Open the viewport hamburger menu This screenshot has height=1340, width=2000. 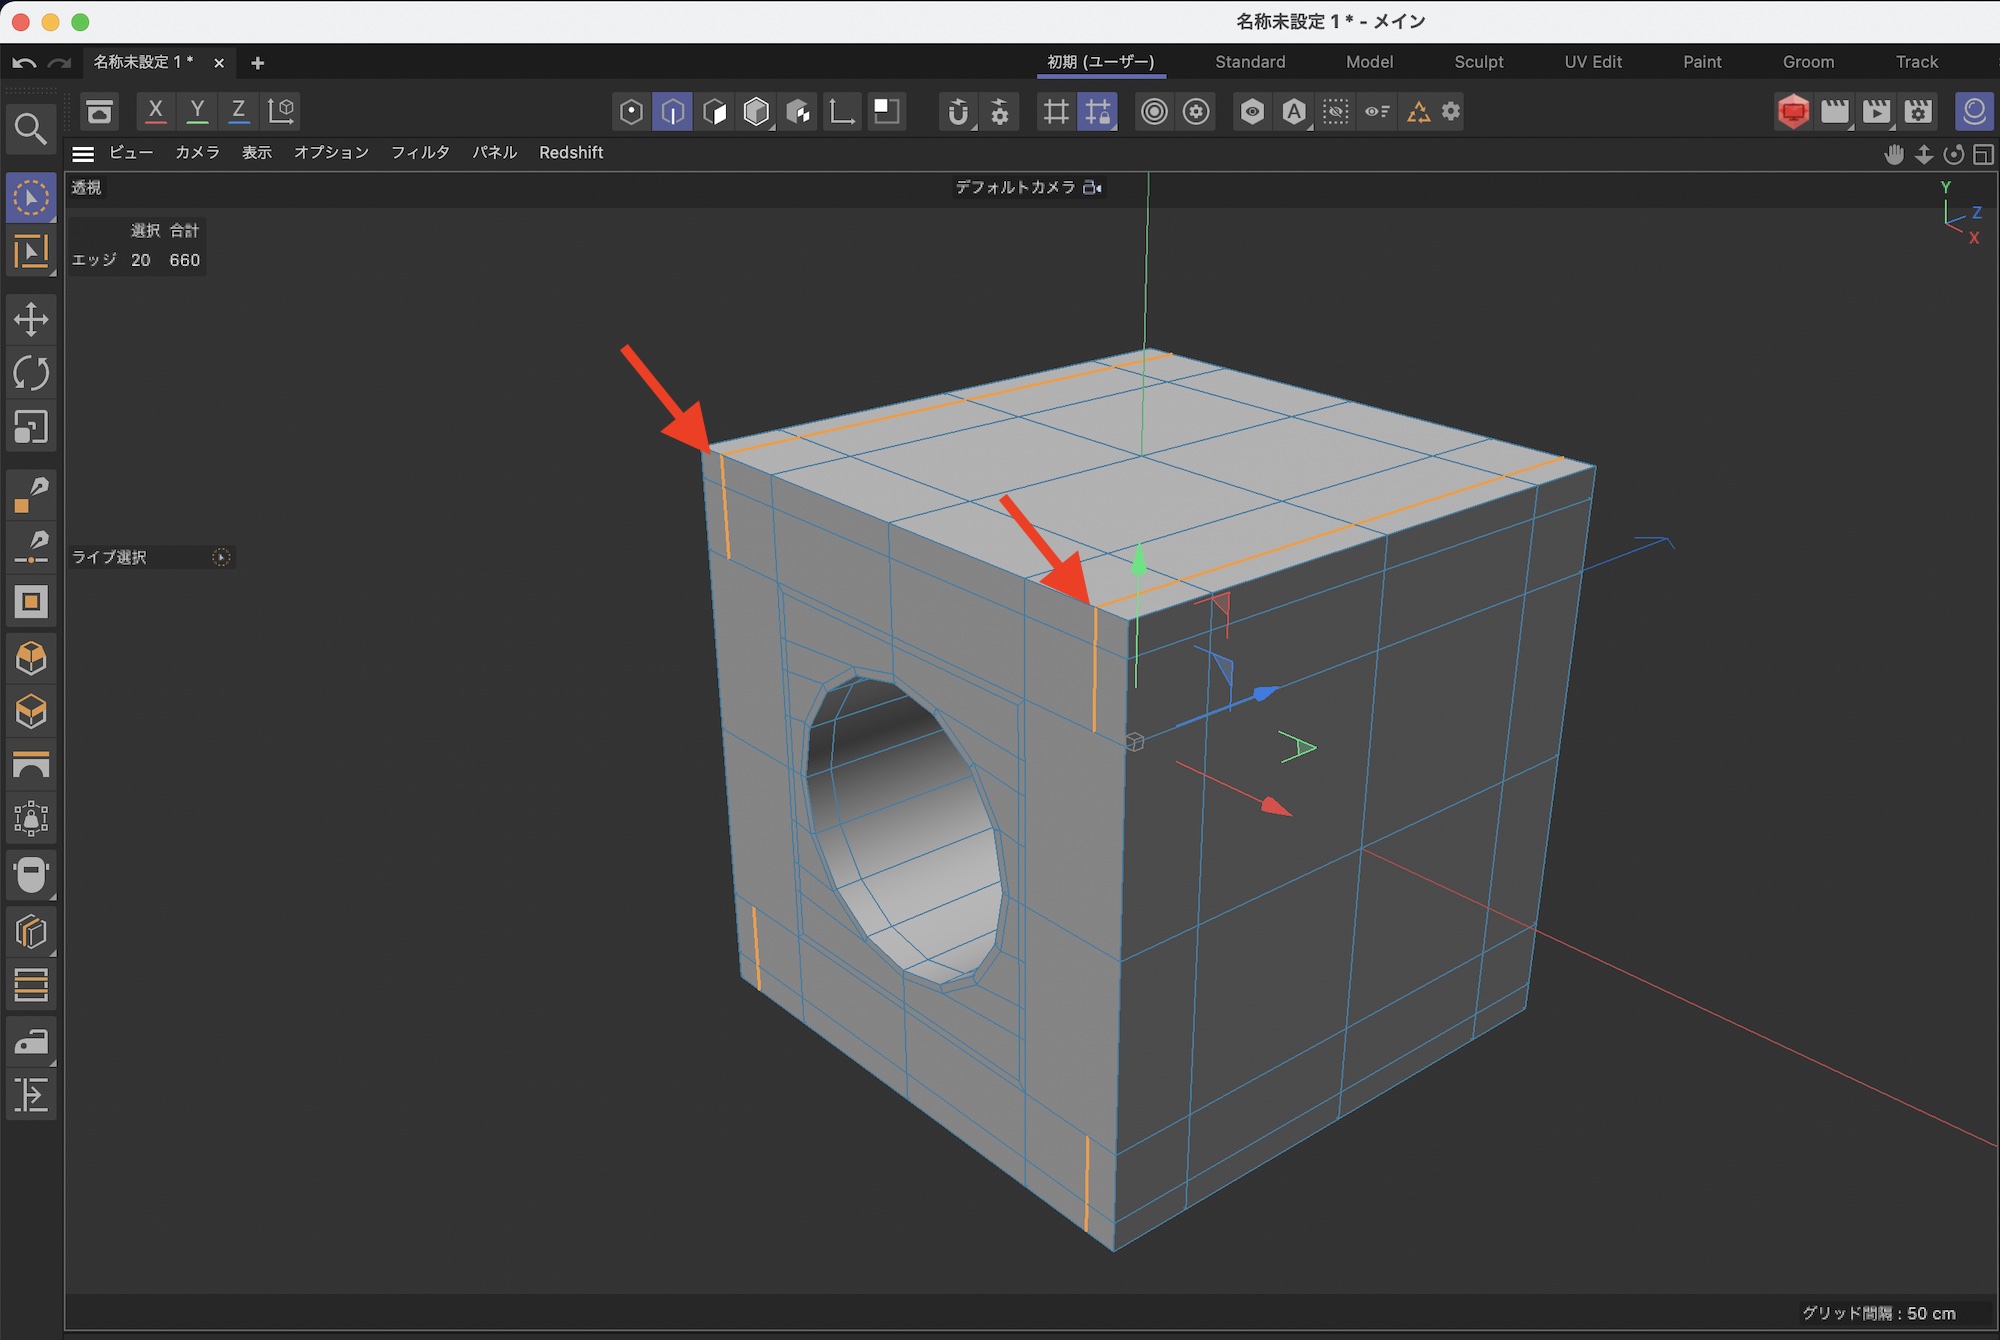pos(83,153)
